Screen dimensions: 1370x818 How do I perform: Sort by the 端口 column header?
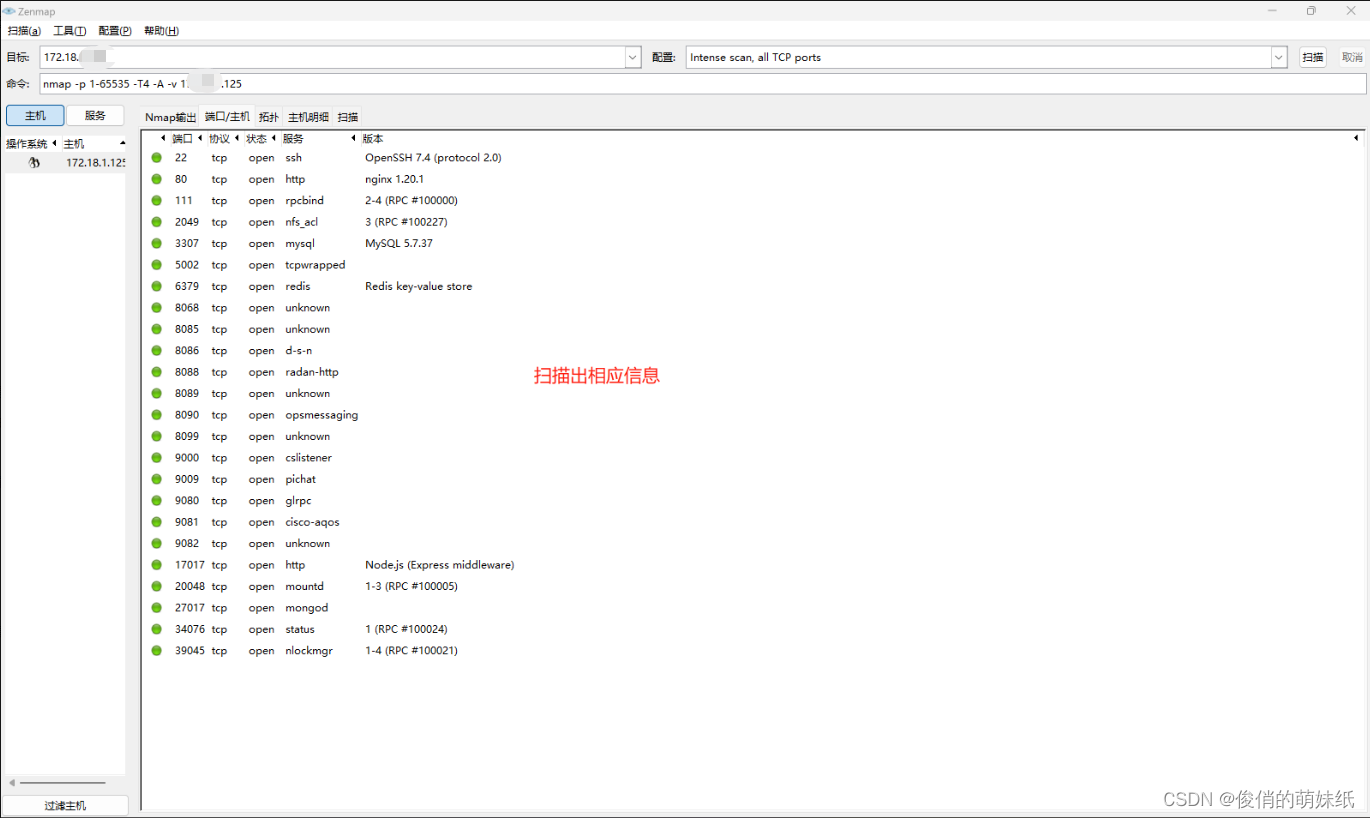182,139
